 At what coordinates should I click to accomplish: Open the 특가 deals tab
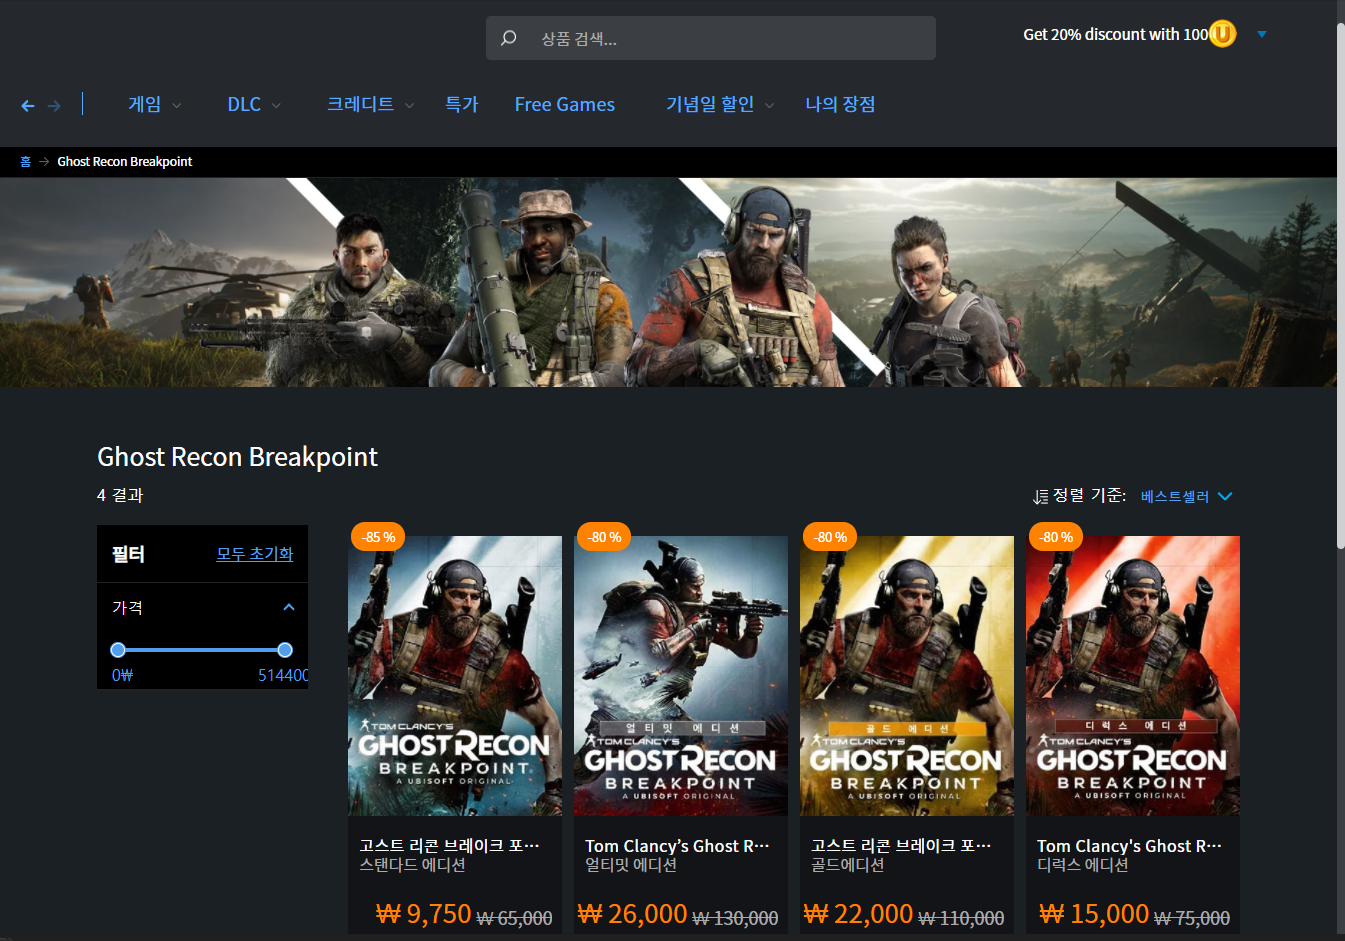coord(462,104)
